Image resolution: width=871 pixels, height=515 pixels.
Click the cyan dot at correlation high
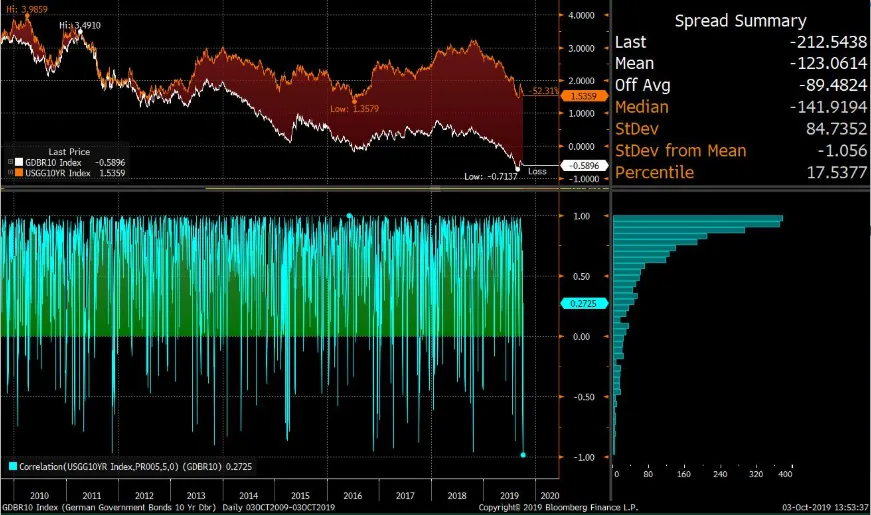(x=349, y=215)
